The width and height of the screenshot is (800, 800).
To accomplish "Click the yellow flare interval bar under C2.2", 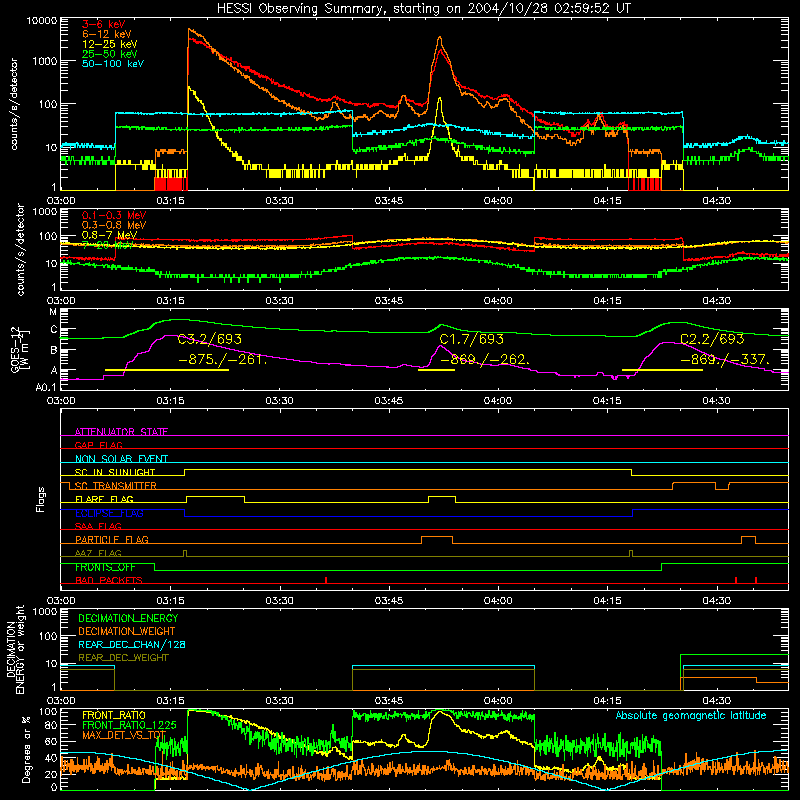I will click(x=662, y=370).
